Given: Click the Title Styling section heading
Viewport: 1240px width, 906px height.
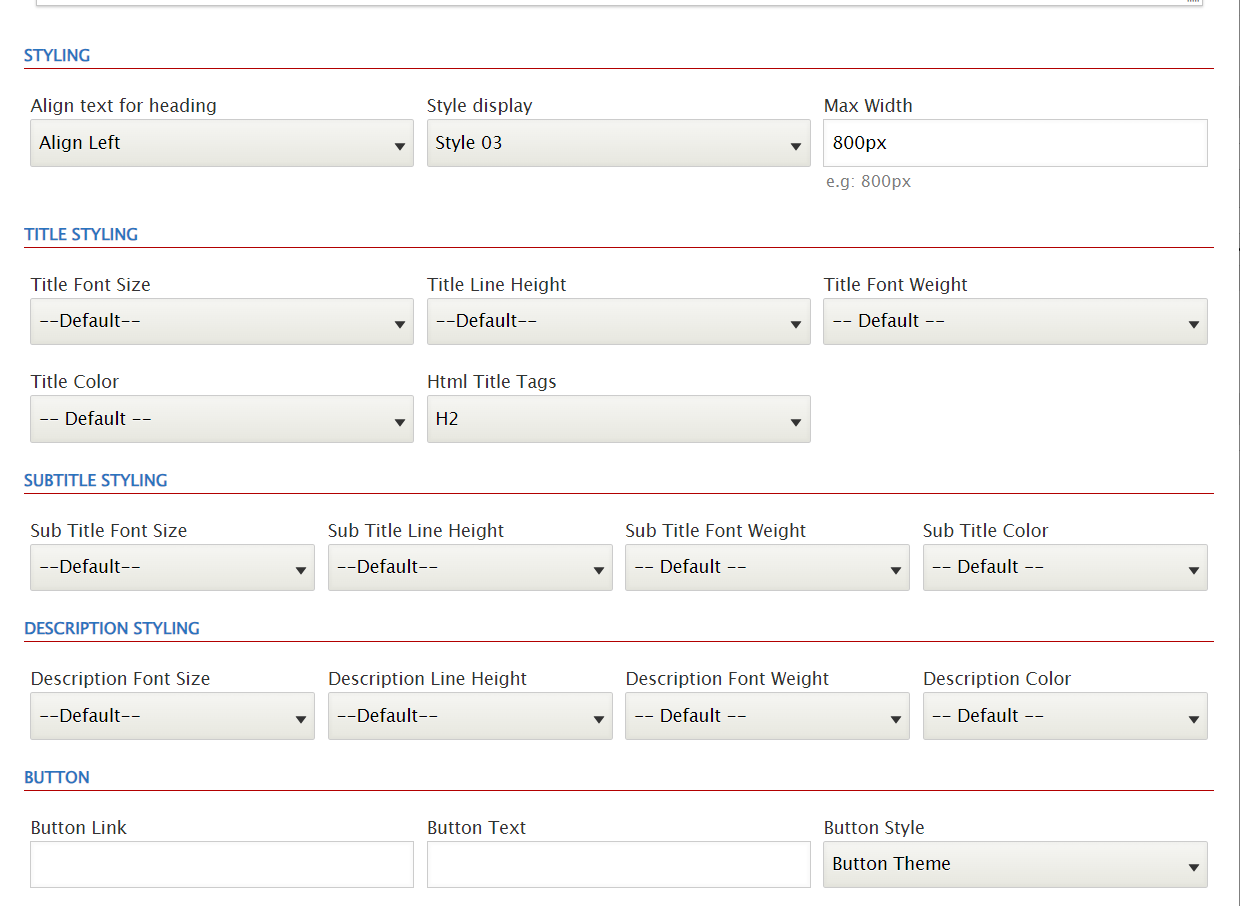Looking at the screenshot, I should 81,235.
